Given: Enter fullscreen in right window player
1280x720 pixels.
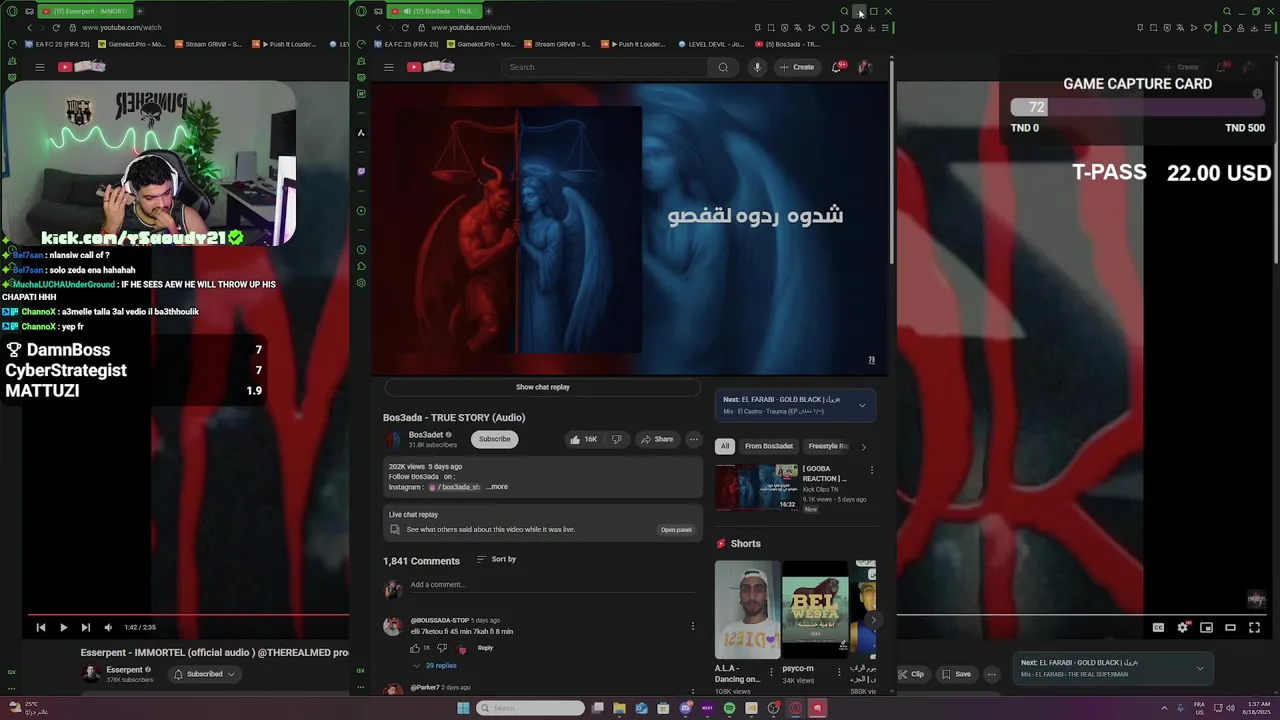Looking at the screenshot, I should (1254, 628).
